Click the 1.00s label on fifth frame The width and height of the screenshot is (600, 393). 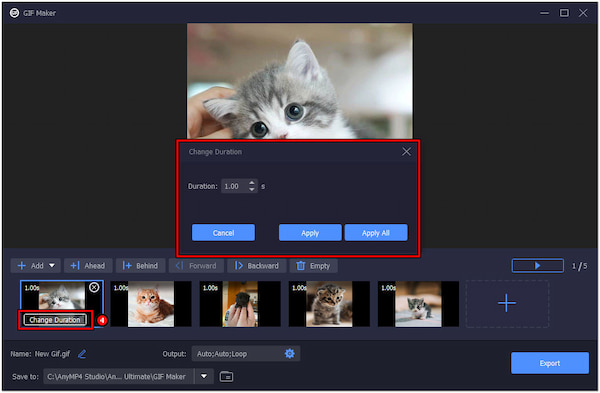pyautogui.click(x=388, y=288)
